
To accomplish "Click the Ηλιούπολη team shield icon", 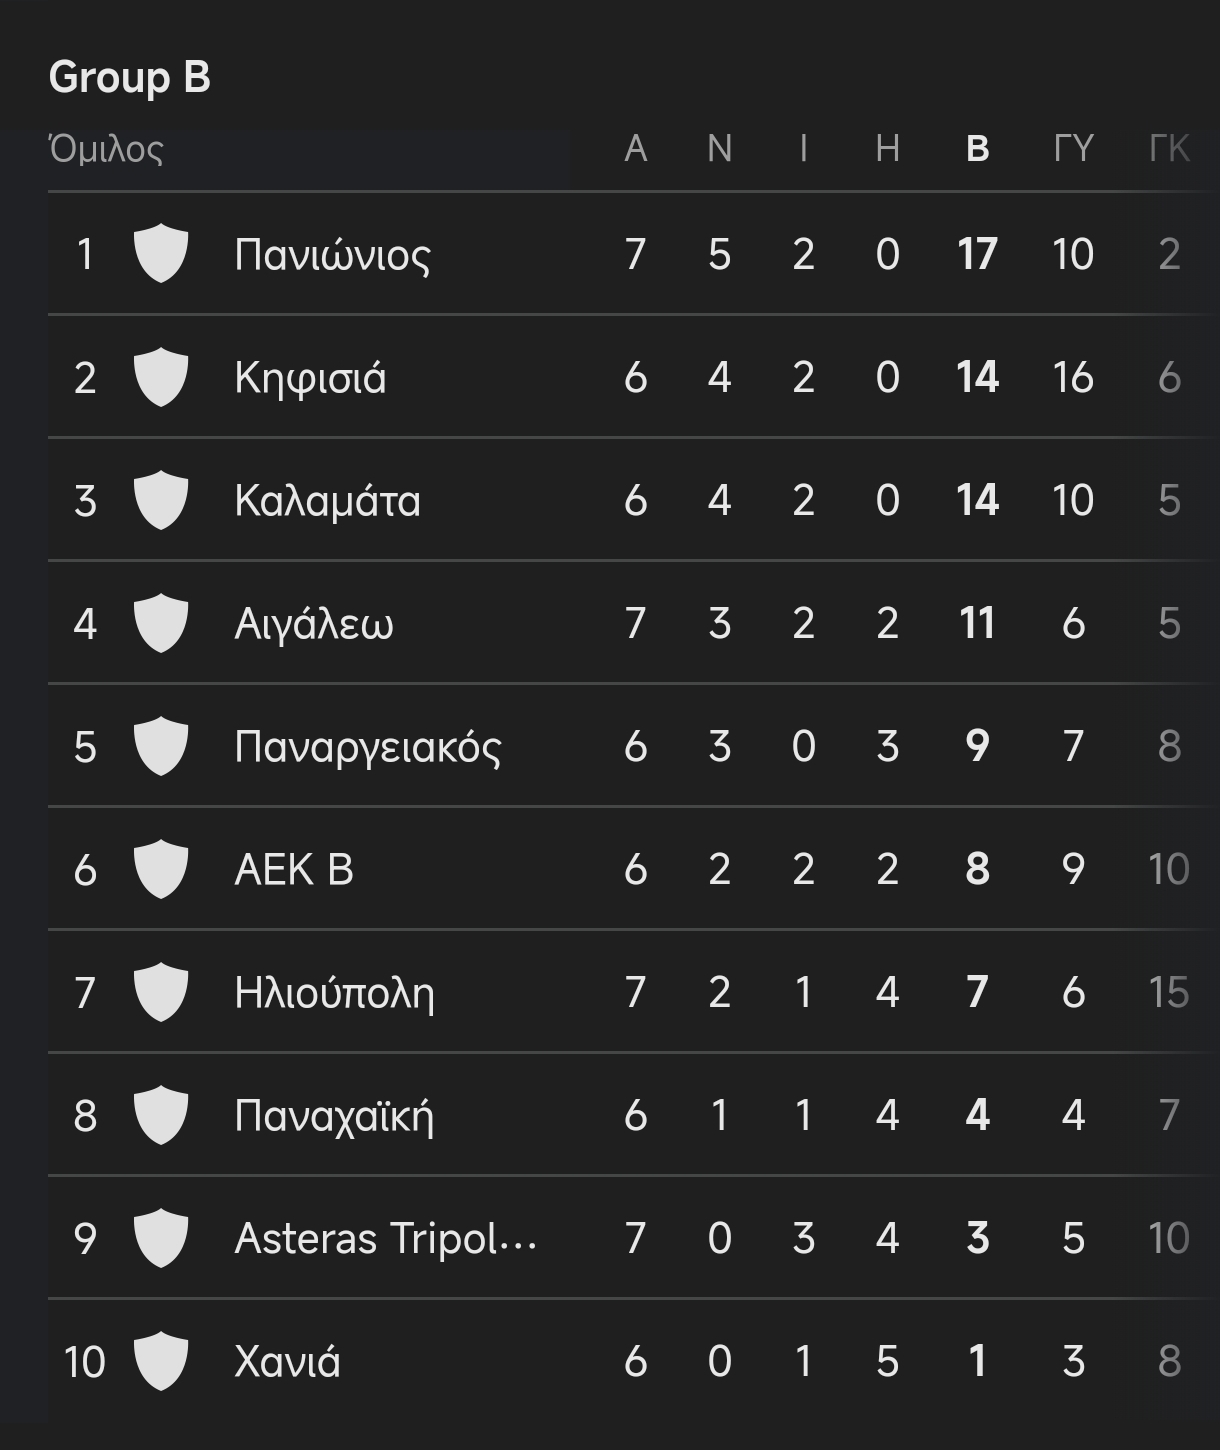I will [160, 992].
